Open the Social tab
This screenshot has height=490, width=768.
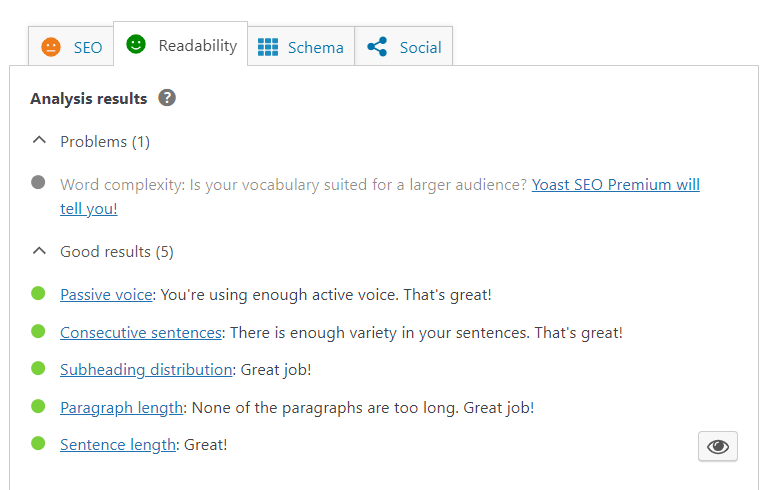point(404,47)
